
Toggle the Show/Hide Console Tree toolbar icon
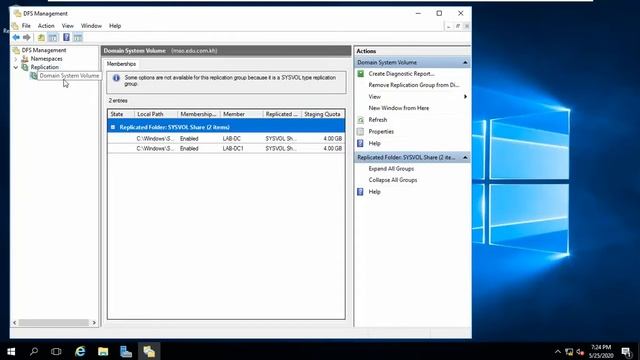tap(53, 38)
